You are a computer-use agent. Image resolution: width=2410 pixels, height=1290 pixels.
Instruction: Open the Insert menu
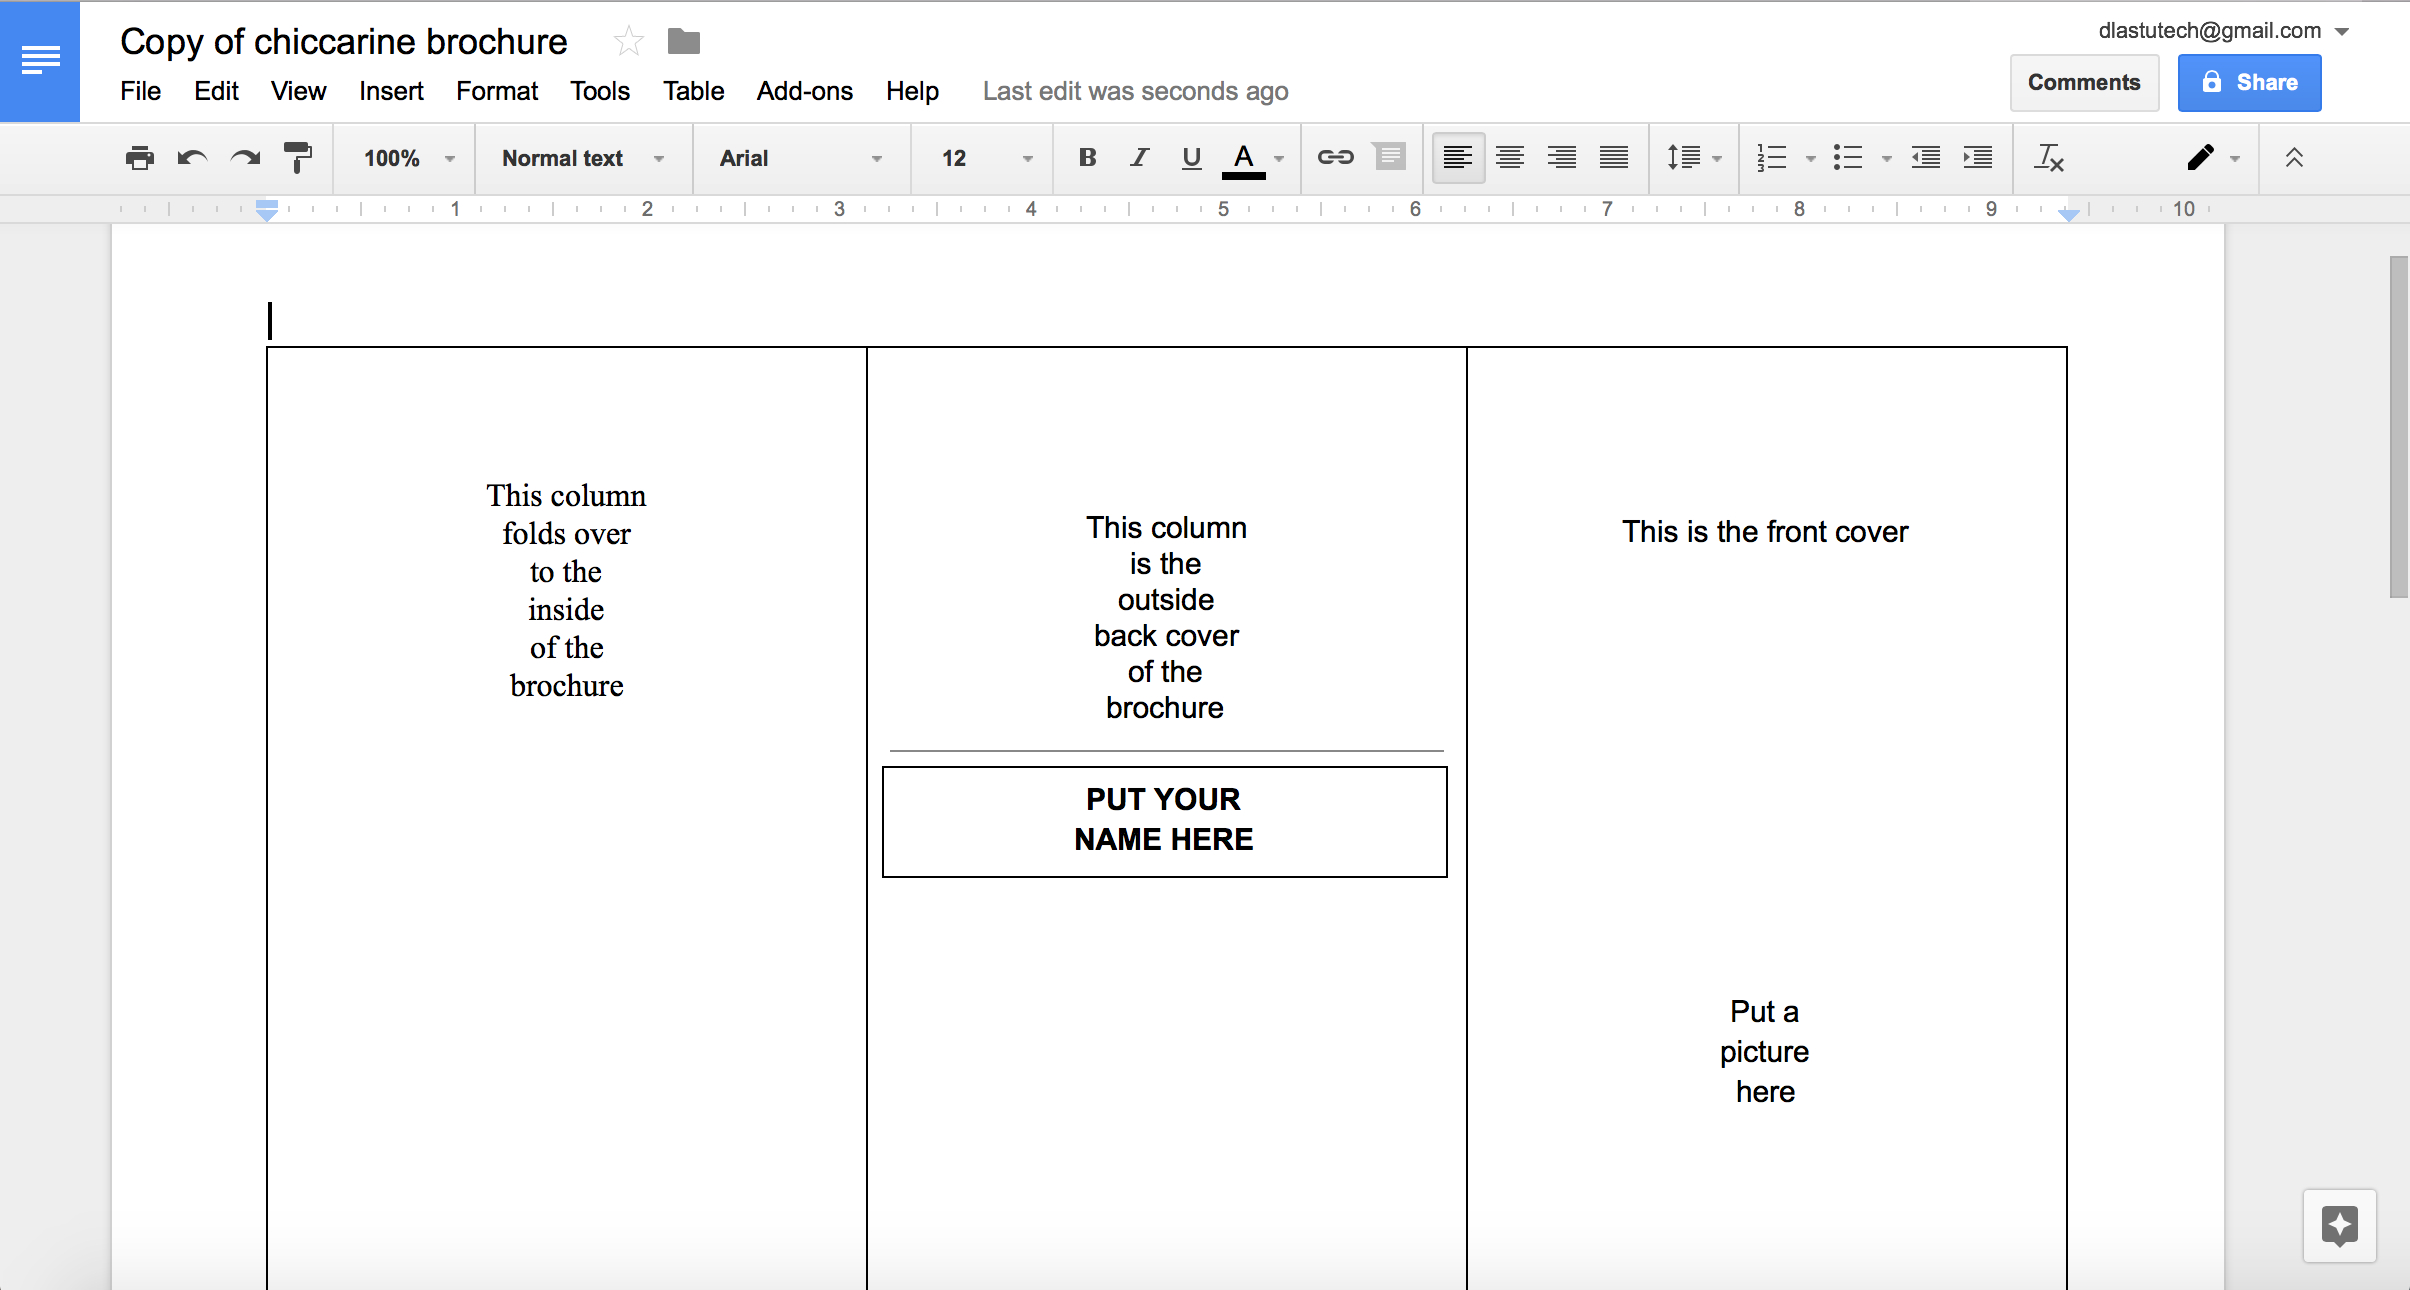(389, 91)
